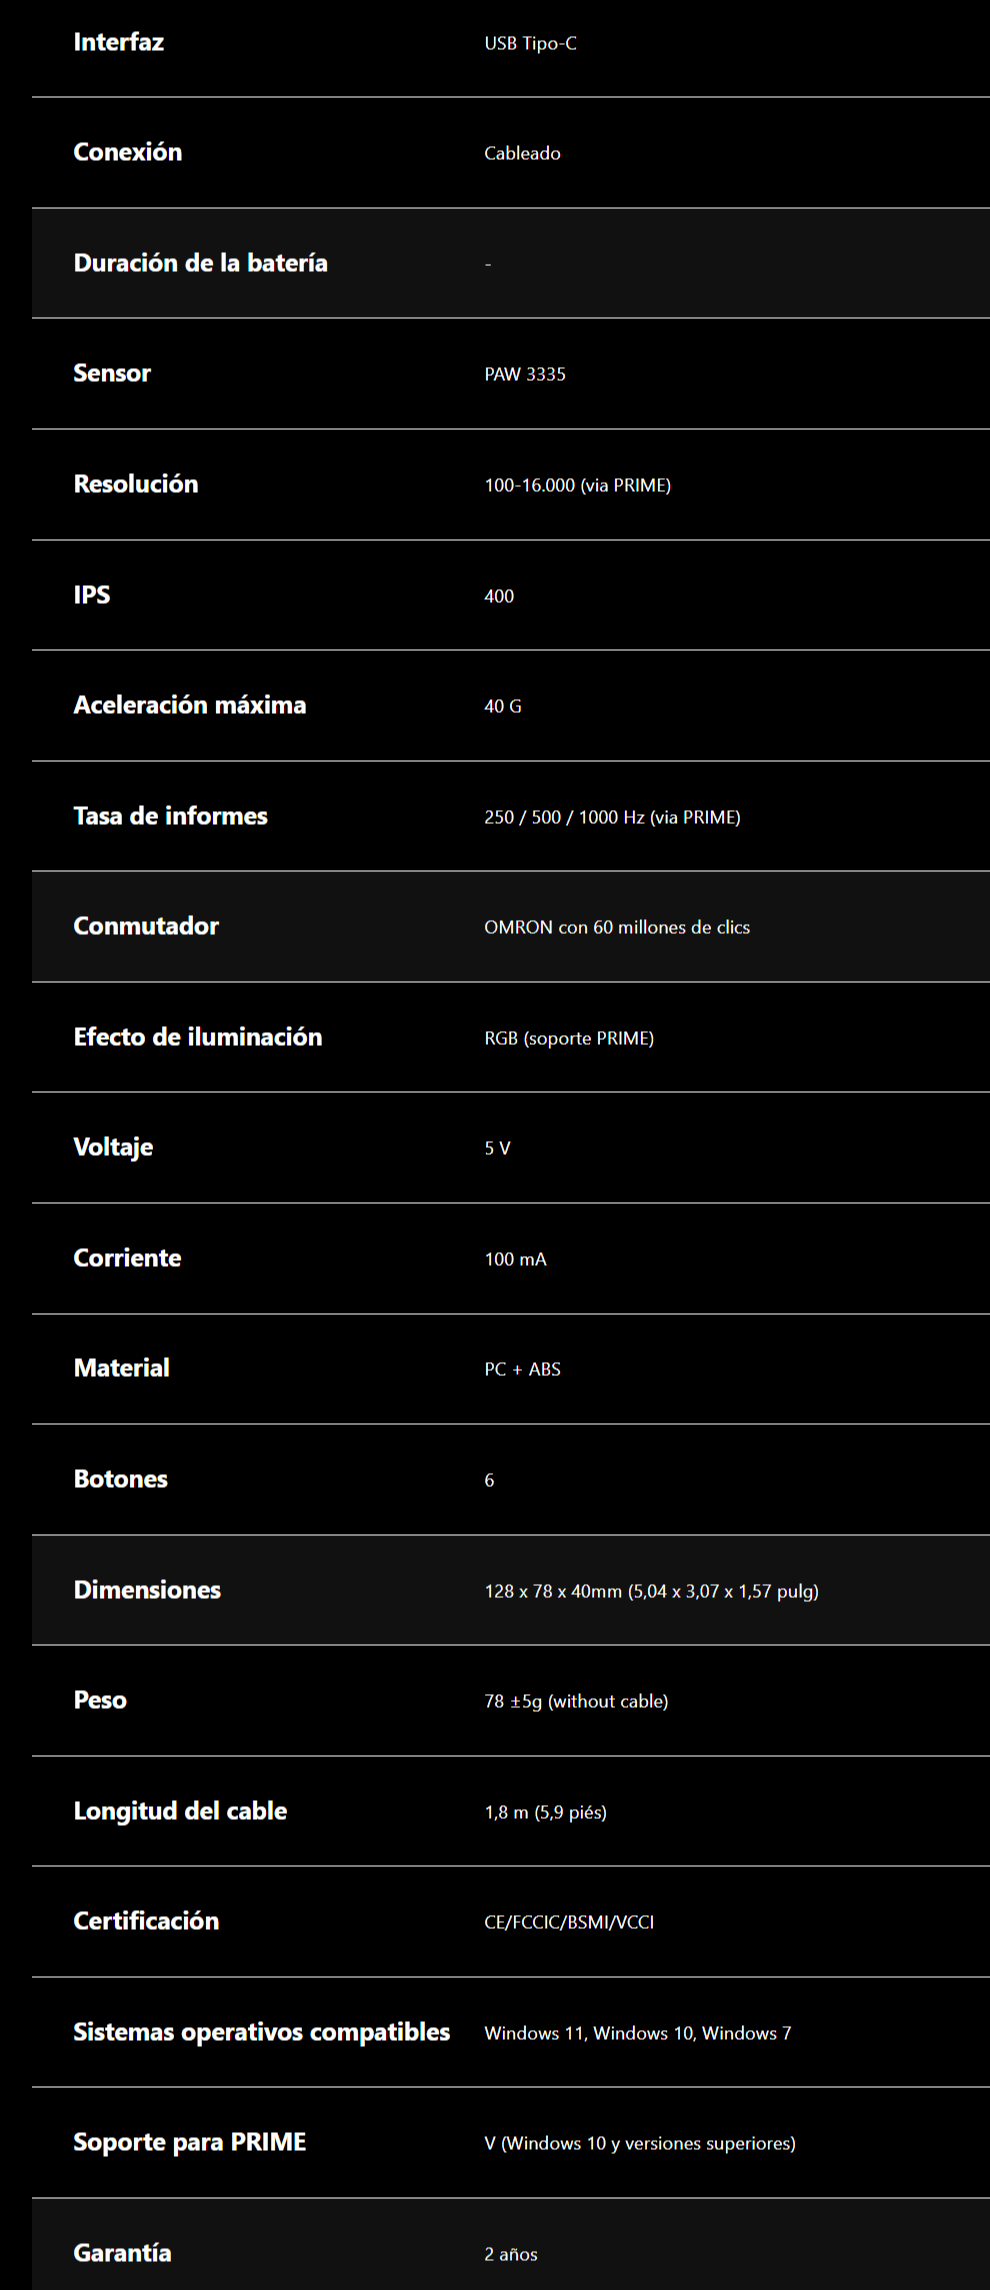Click the OMRON con 60 millones text

point(616,927)
